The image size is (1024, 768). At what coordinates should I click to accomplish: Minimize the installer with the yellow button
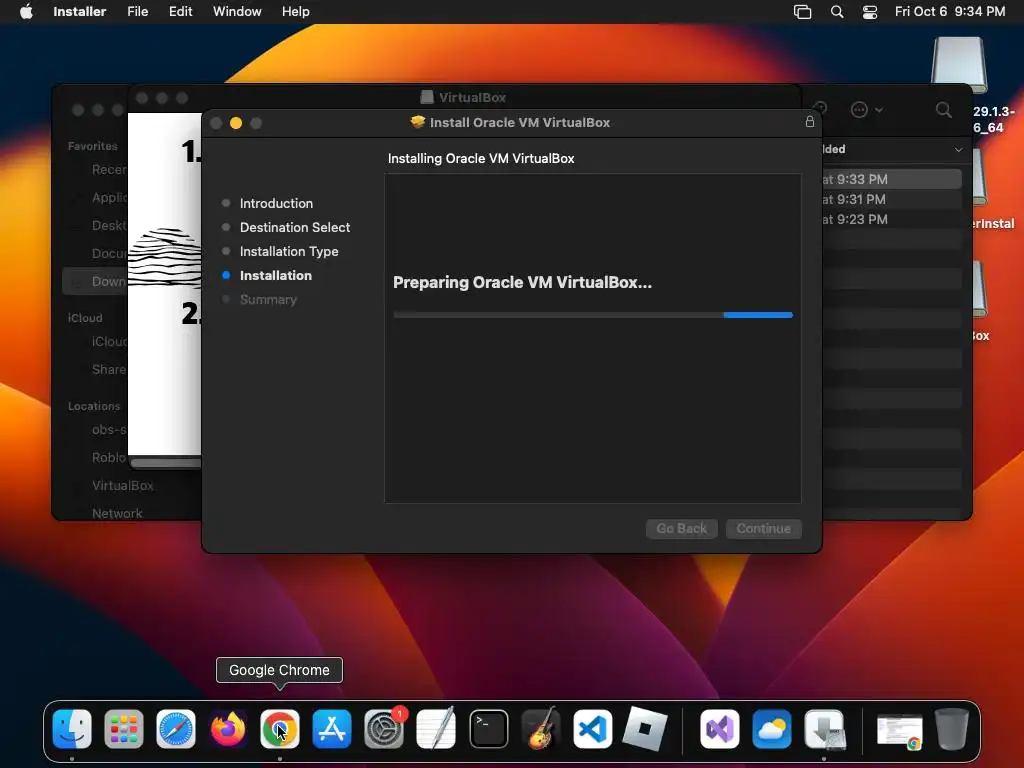[236, 123]
